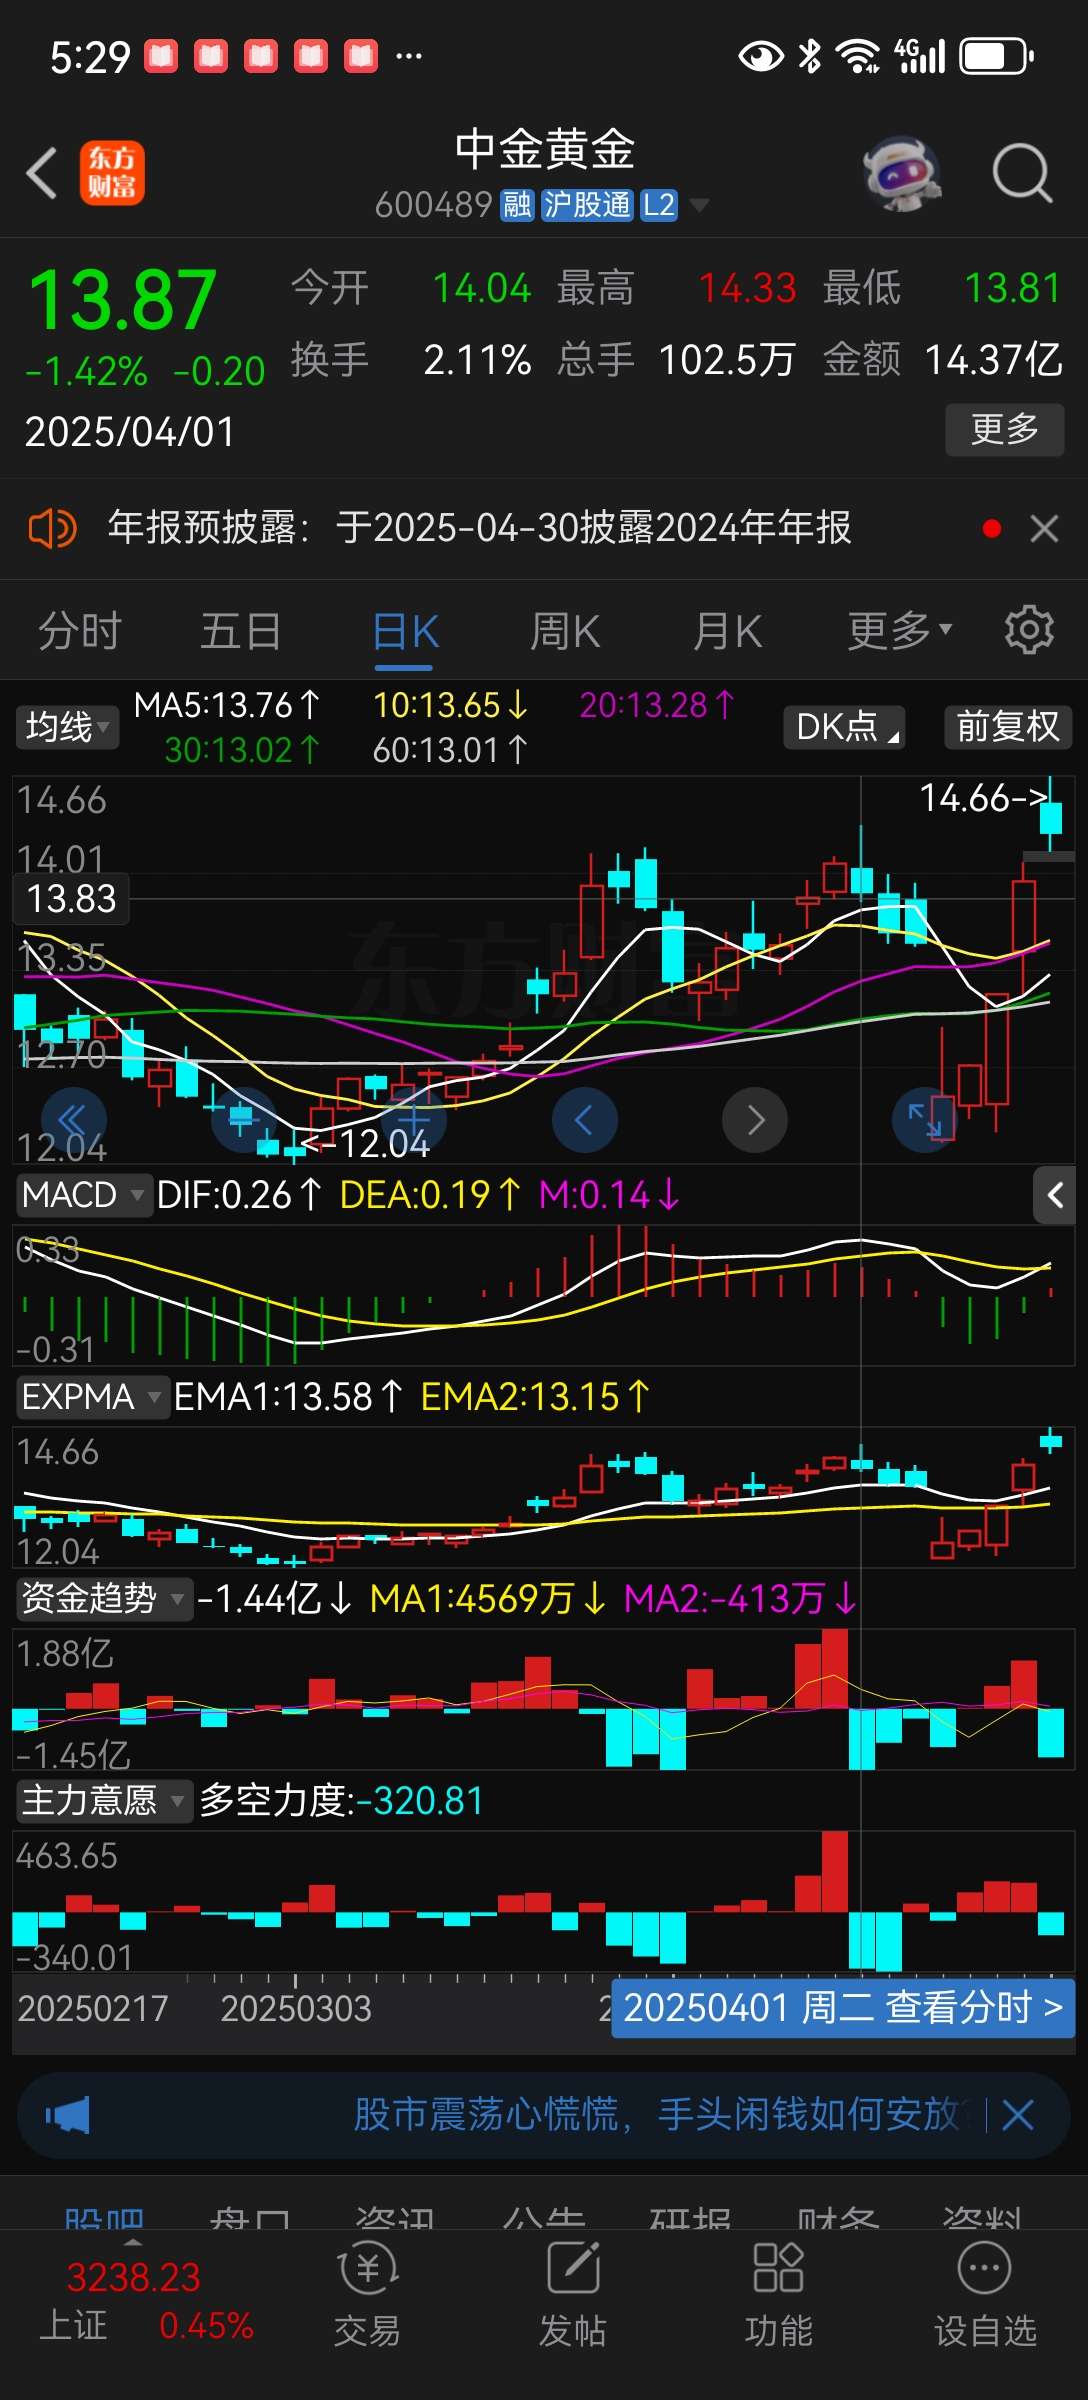Image resolution: width=1088 pixels, height=2400 pixels.
Task: Tap battery indicator in status bar
Action: tap(997, 56)
